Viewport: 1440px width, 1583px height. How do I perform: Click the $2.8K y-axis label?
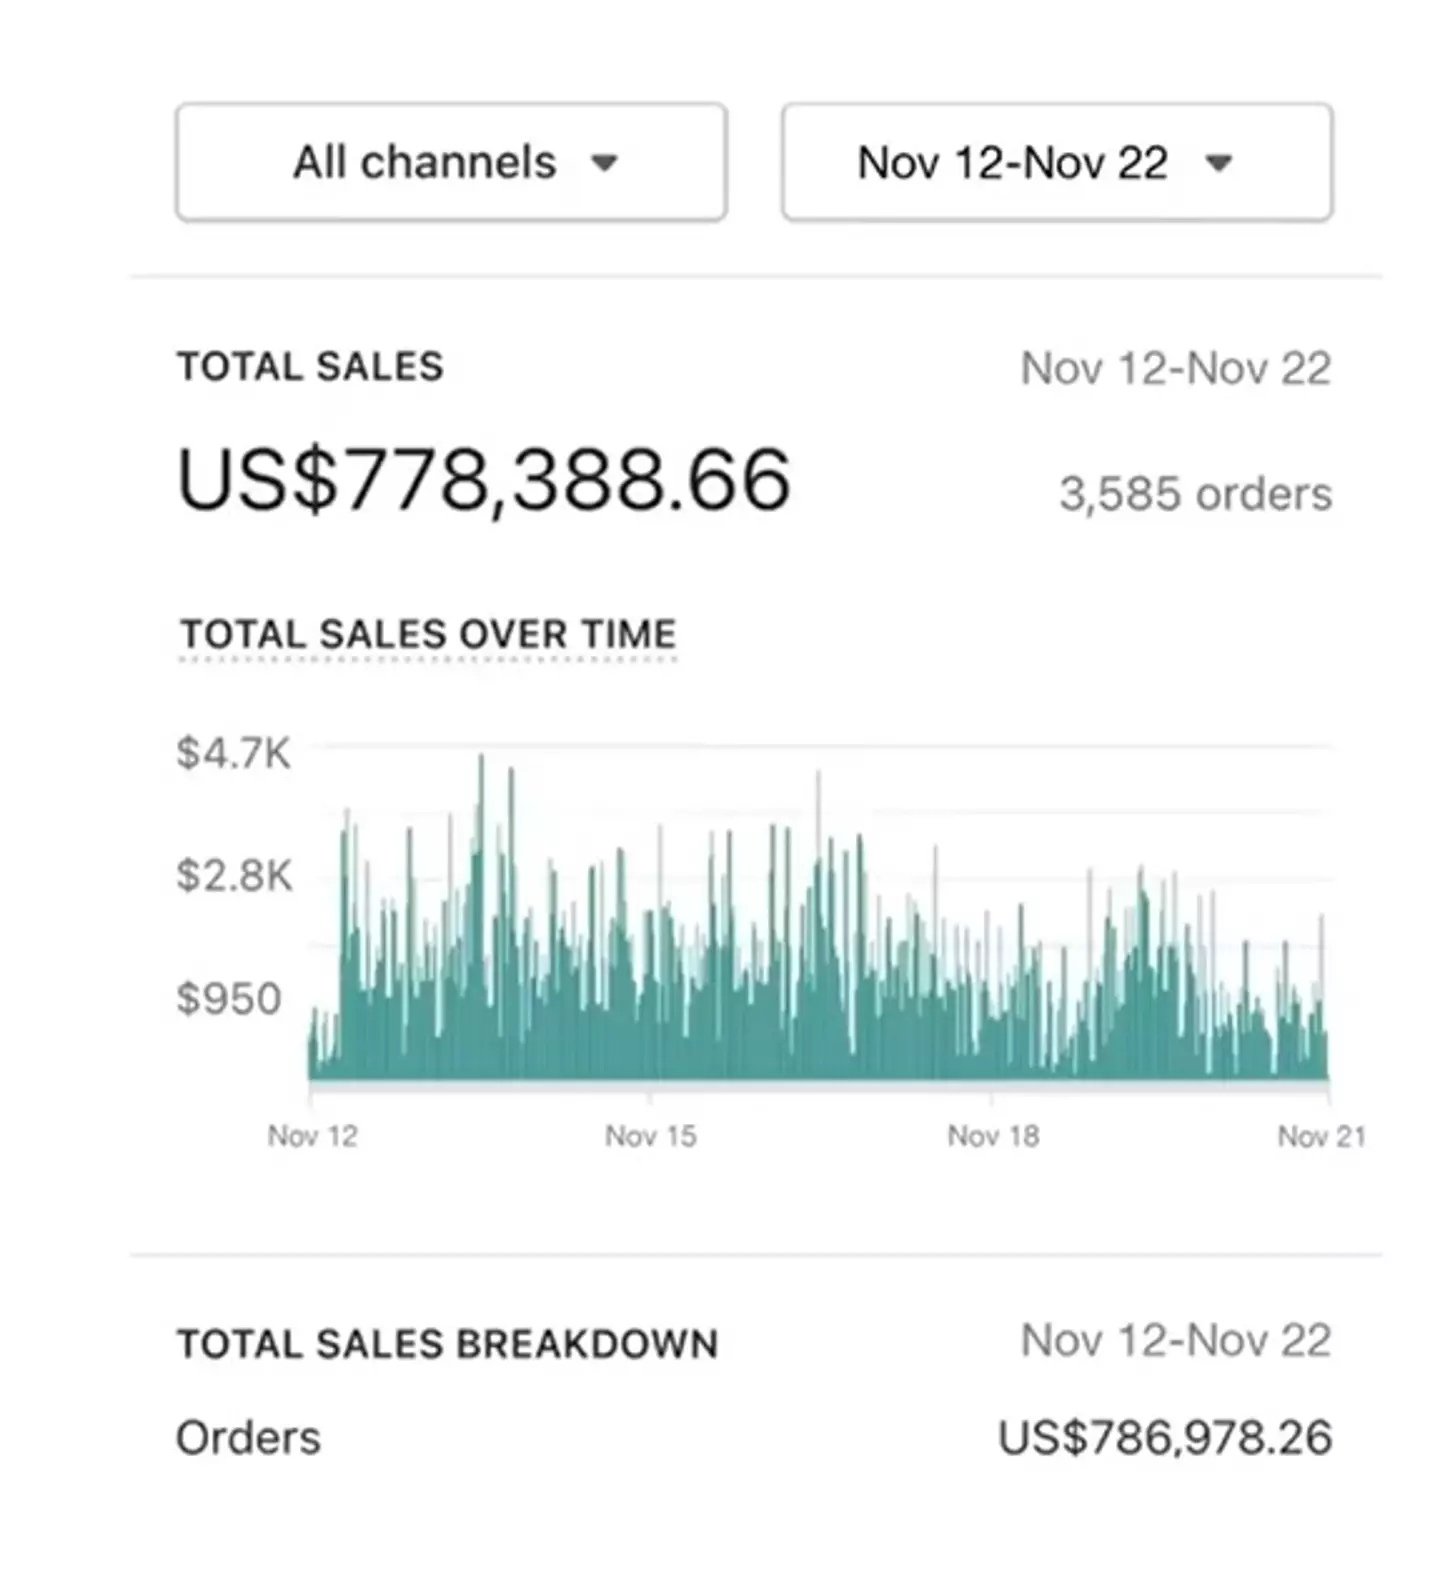[234, 876]
